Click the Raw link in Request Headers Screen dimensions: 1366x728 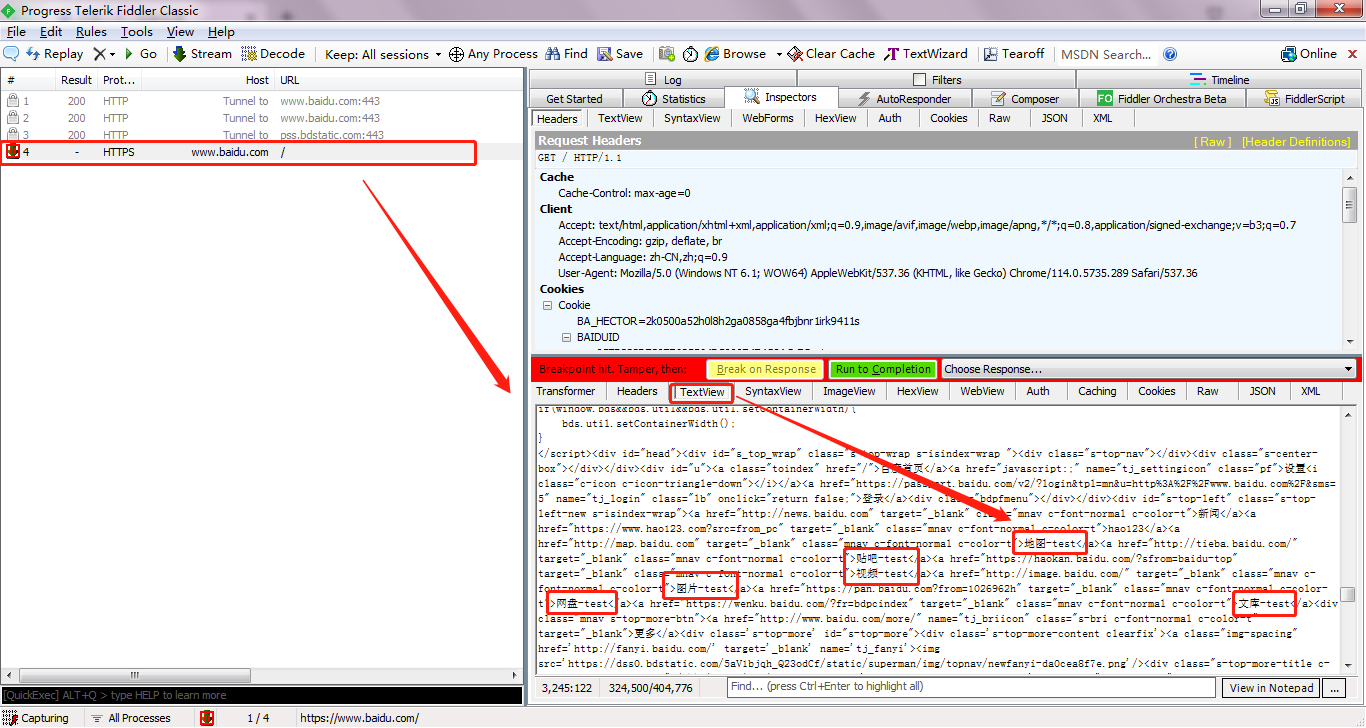click(1213, 142)
